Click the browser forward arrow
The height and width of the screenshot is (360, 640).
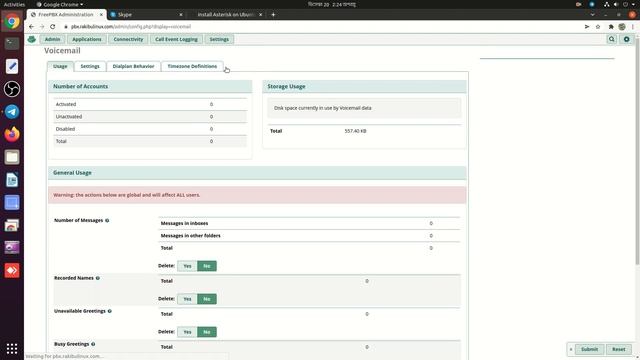(x=42, y=27)
